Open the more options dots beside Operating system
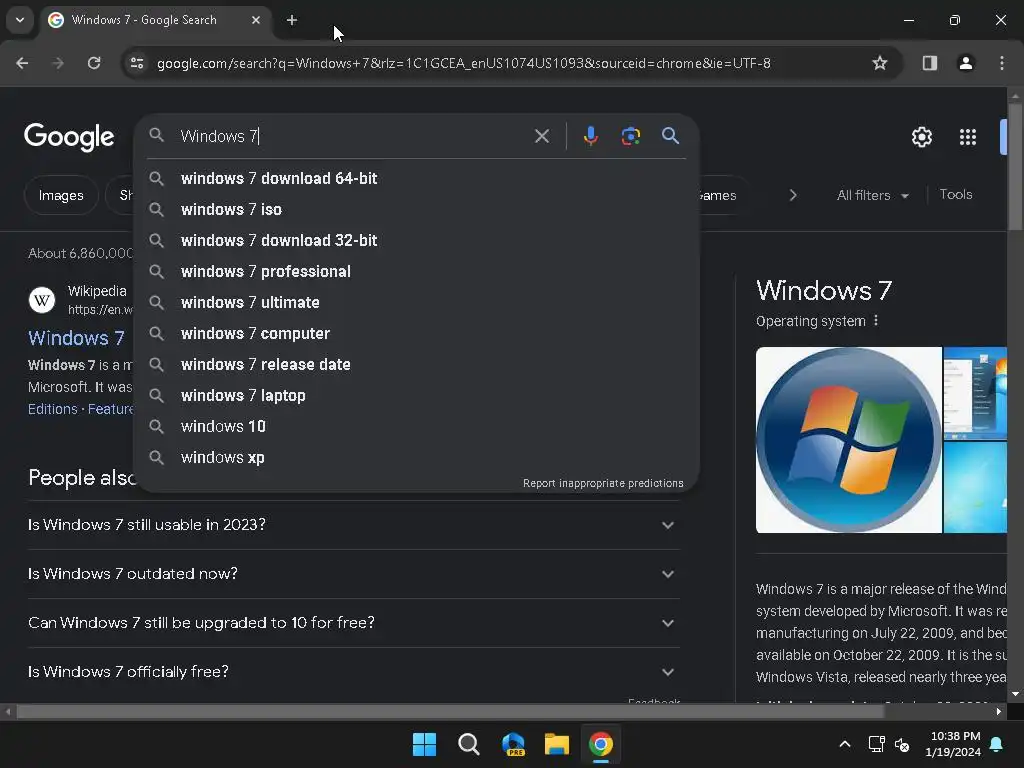Screen dimensions: 1024x768 (876, 321)
